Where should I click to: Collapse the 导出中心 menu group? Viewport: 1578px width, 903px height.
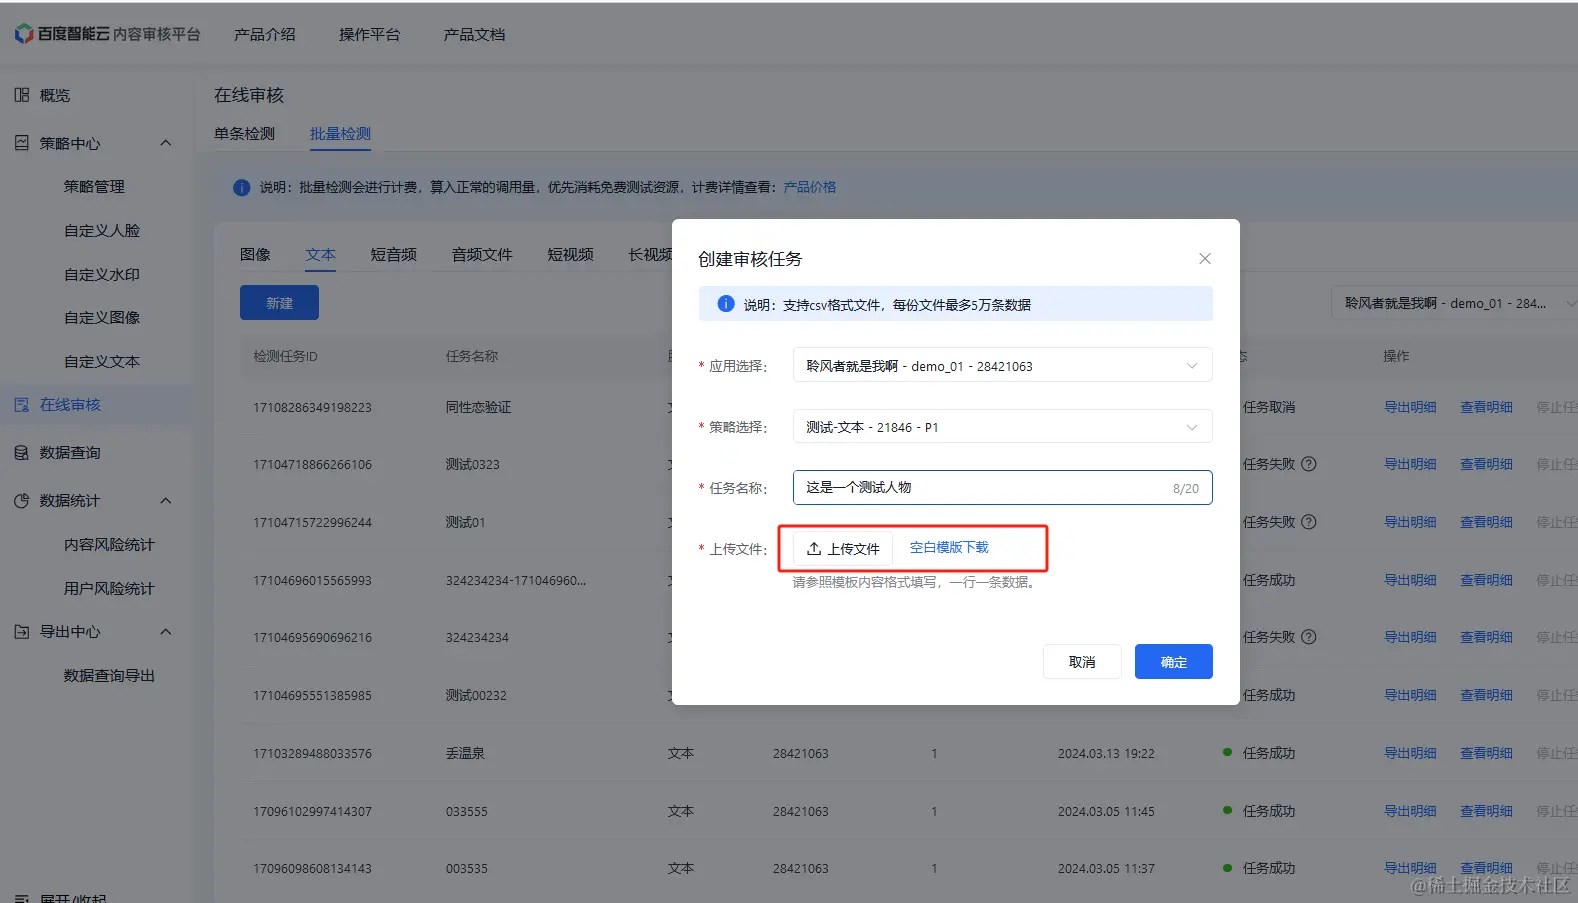tap(166, 632)
